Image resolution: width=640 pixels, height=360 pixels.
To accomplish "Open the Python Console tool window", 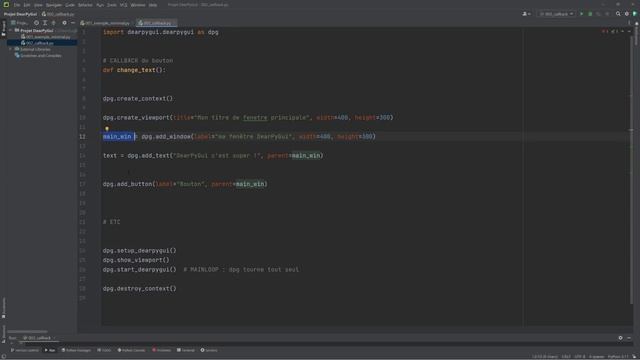I will (131, 350).
